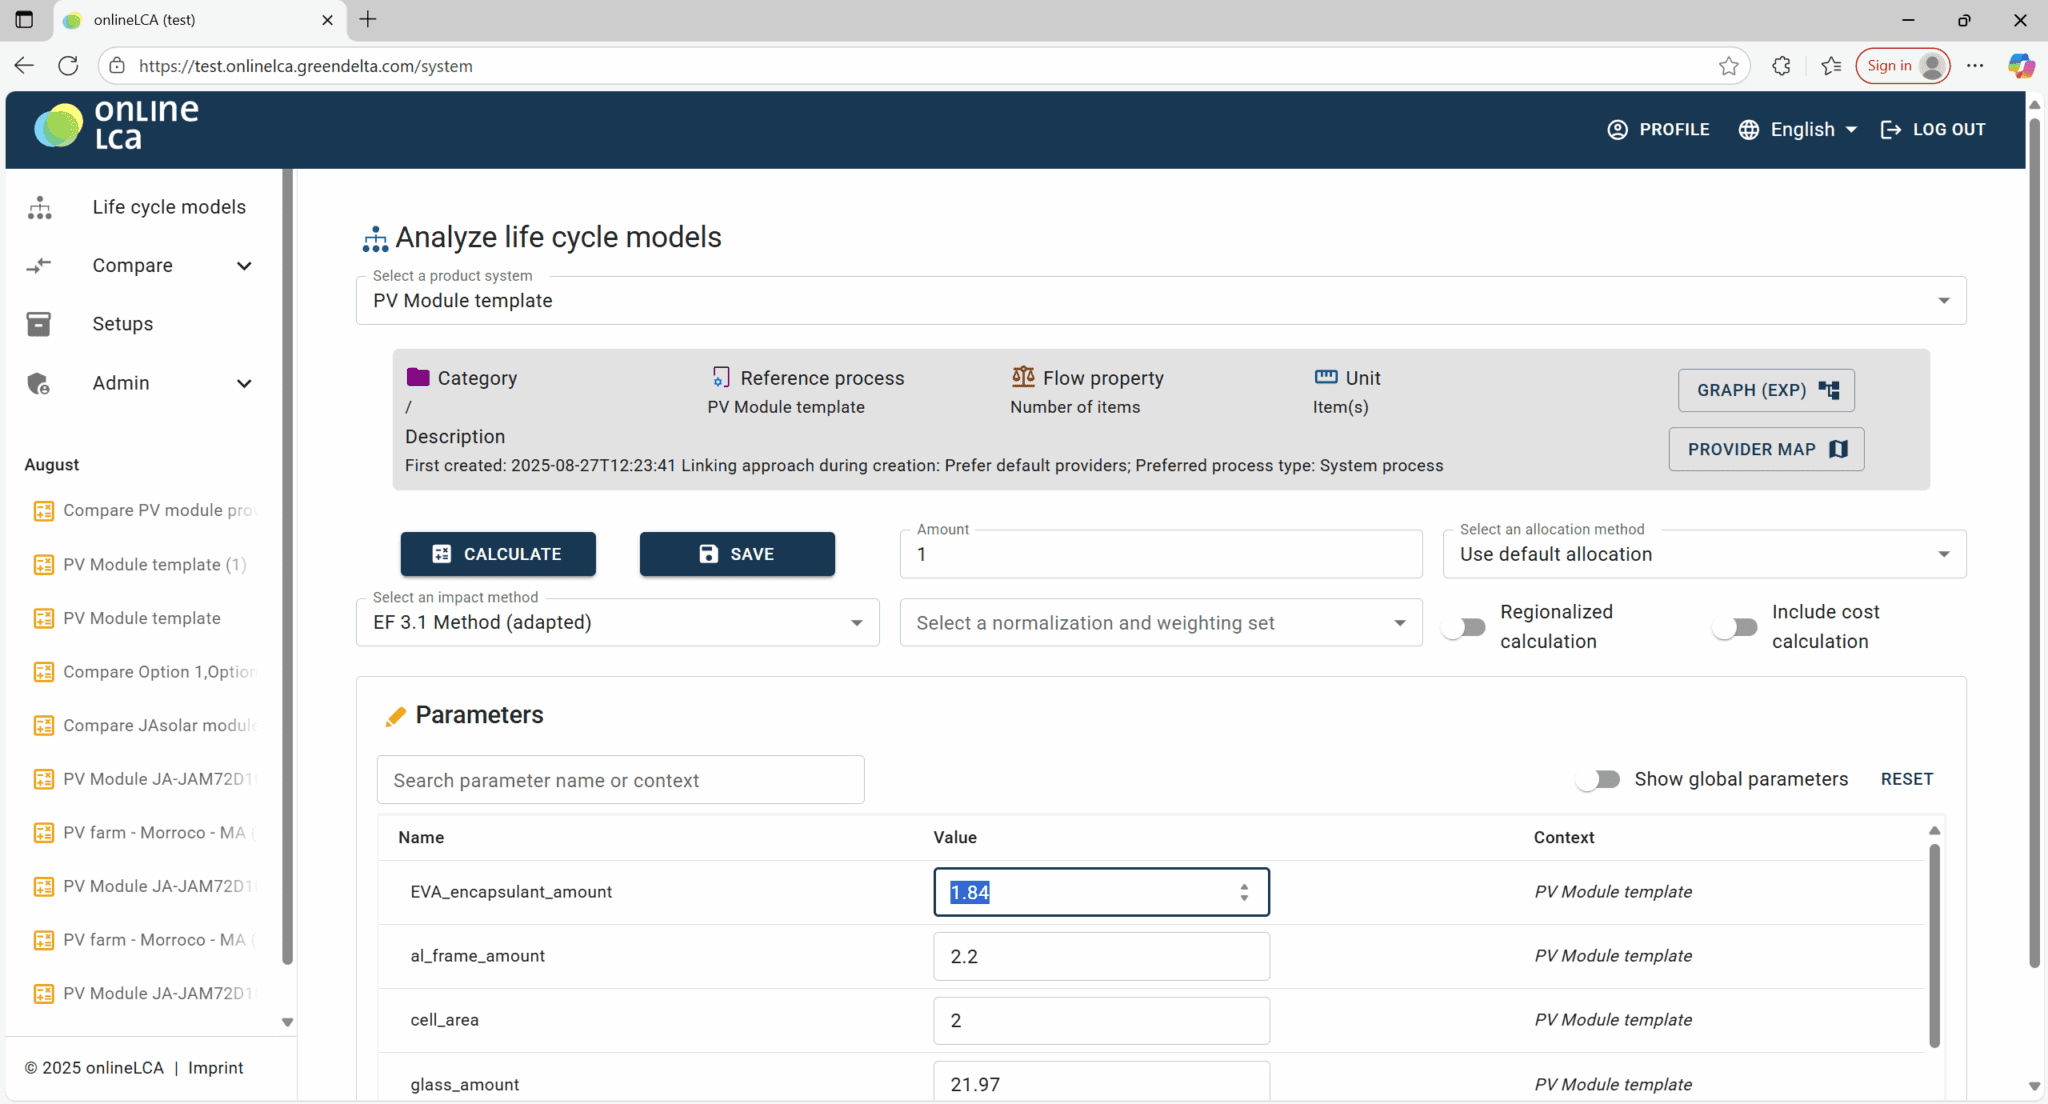Click the Life cycle models sidebar icon
The image size is (2048, 1104).
pos(40,207)
